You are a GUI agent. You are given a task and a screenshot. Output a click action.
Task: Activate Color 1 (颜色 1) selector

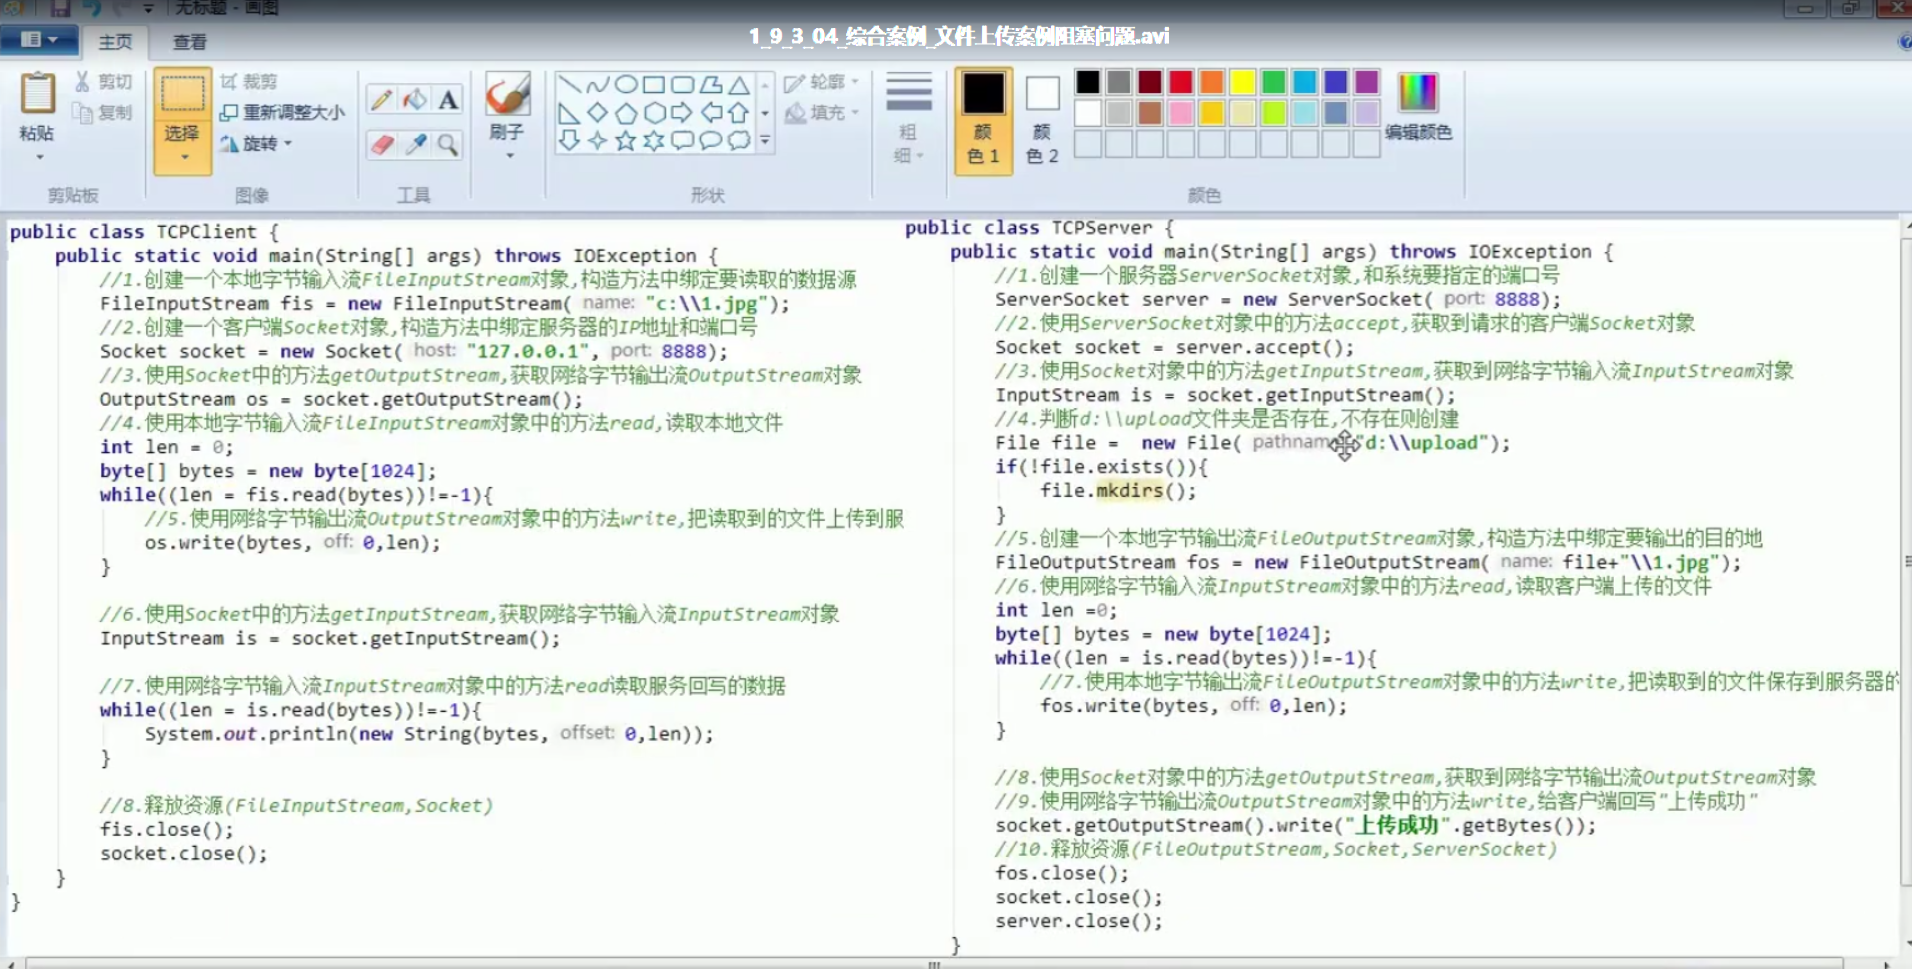click(983, 120)
